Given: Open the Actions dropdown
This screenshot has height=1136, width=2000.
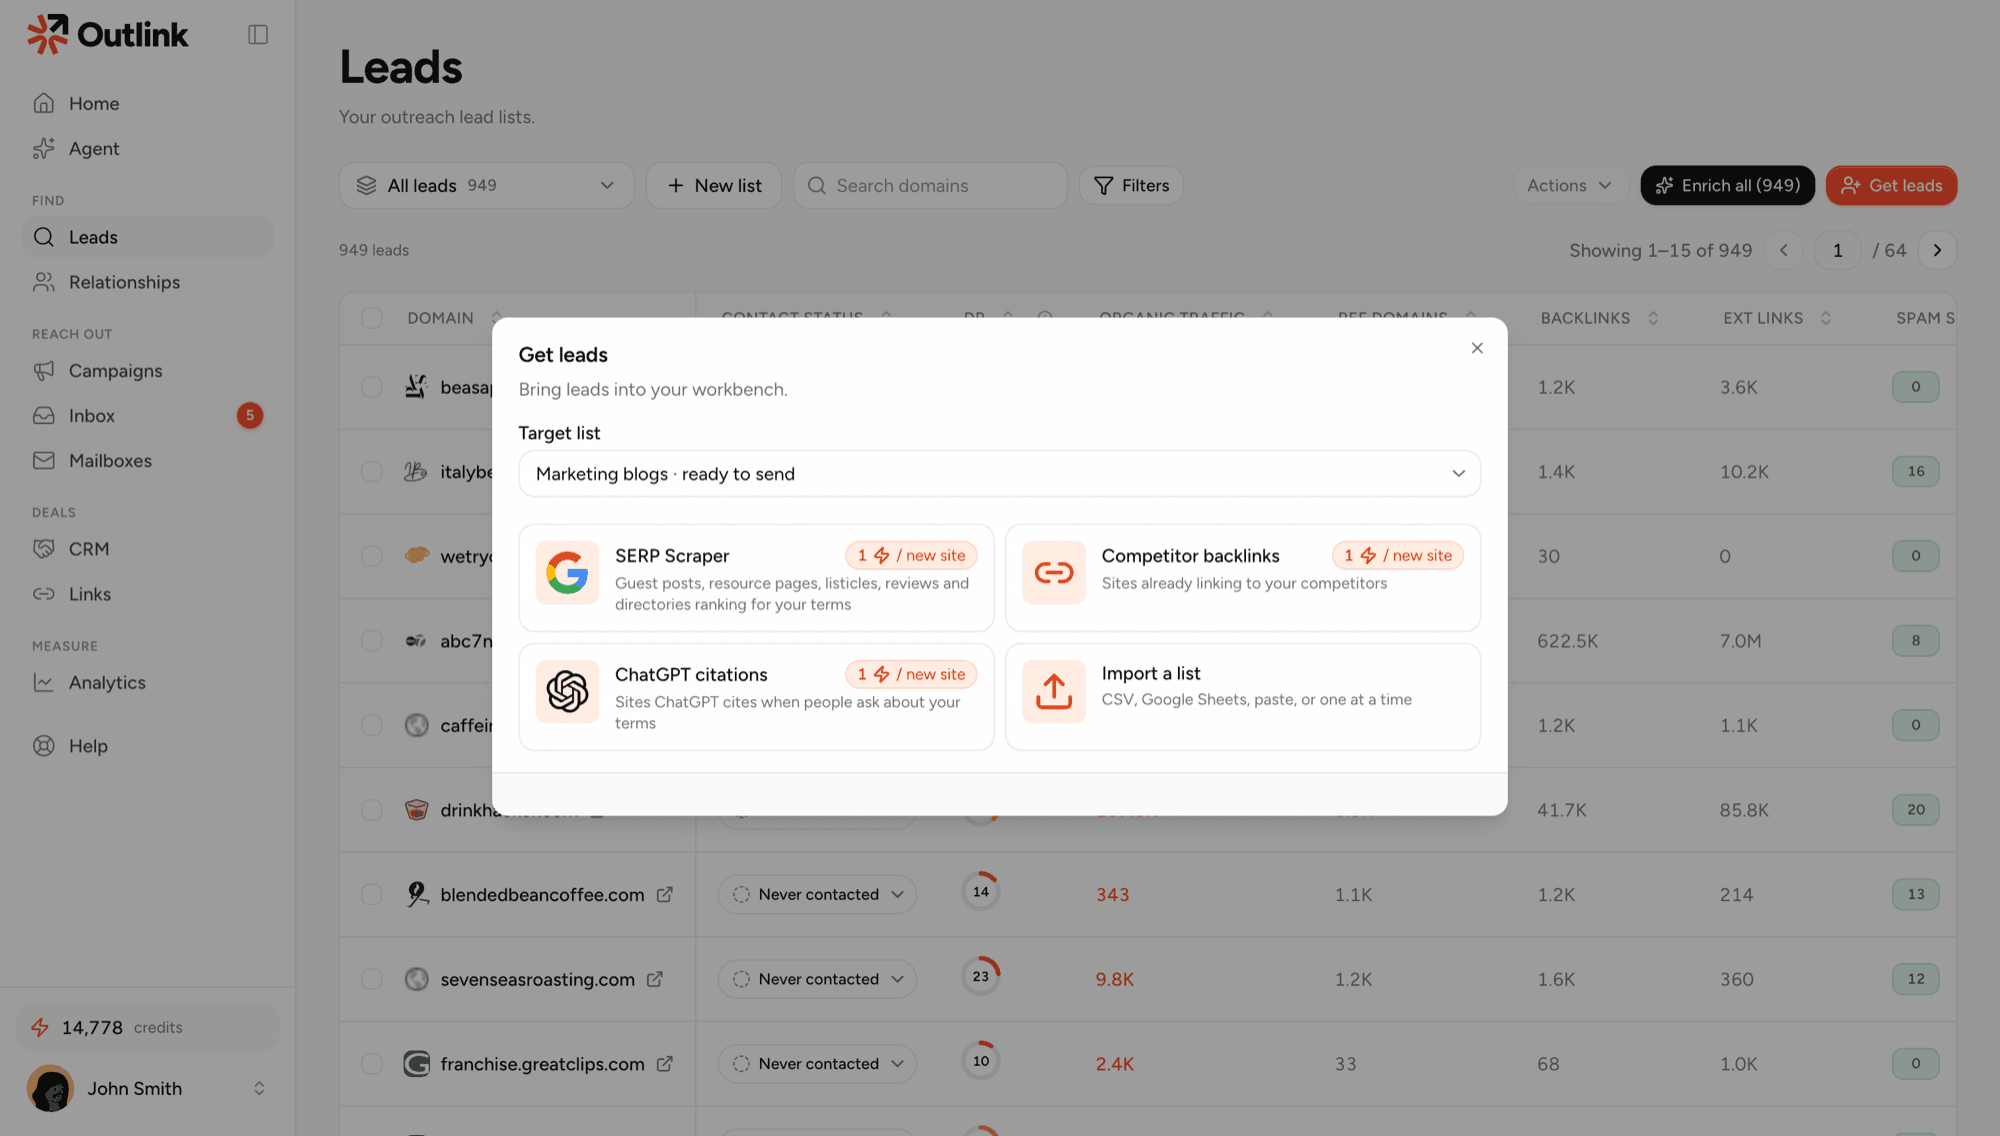Looking at the screenshot, I should pyautogui.click(x=1570, y=185).
